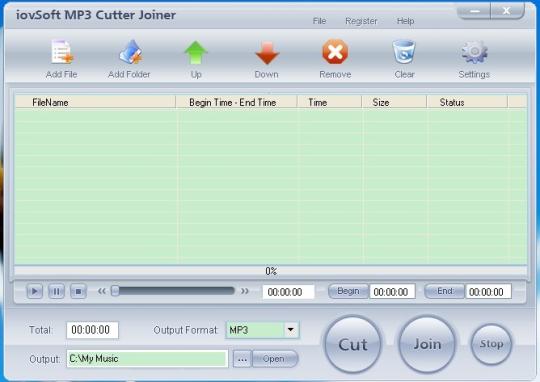Screen dimensions: 540x382
Task: Click the Add Folder icon
Action: (130, 52)
